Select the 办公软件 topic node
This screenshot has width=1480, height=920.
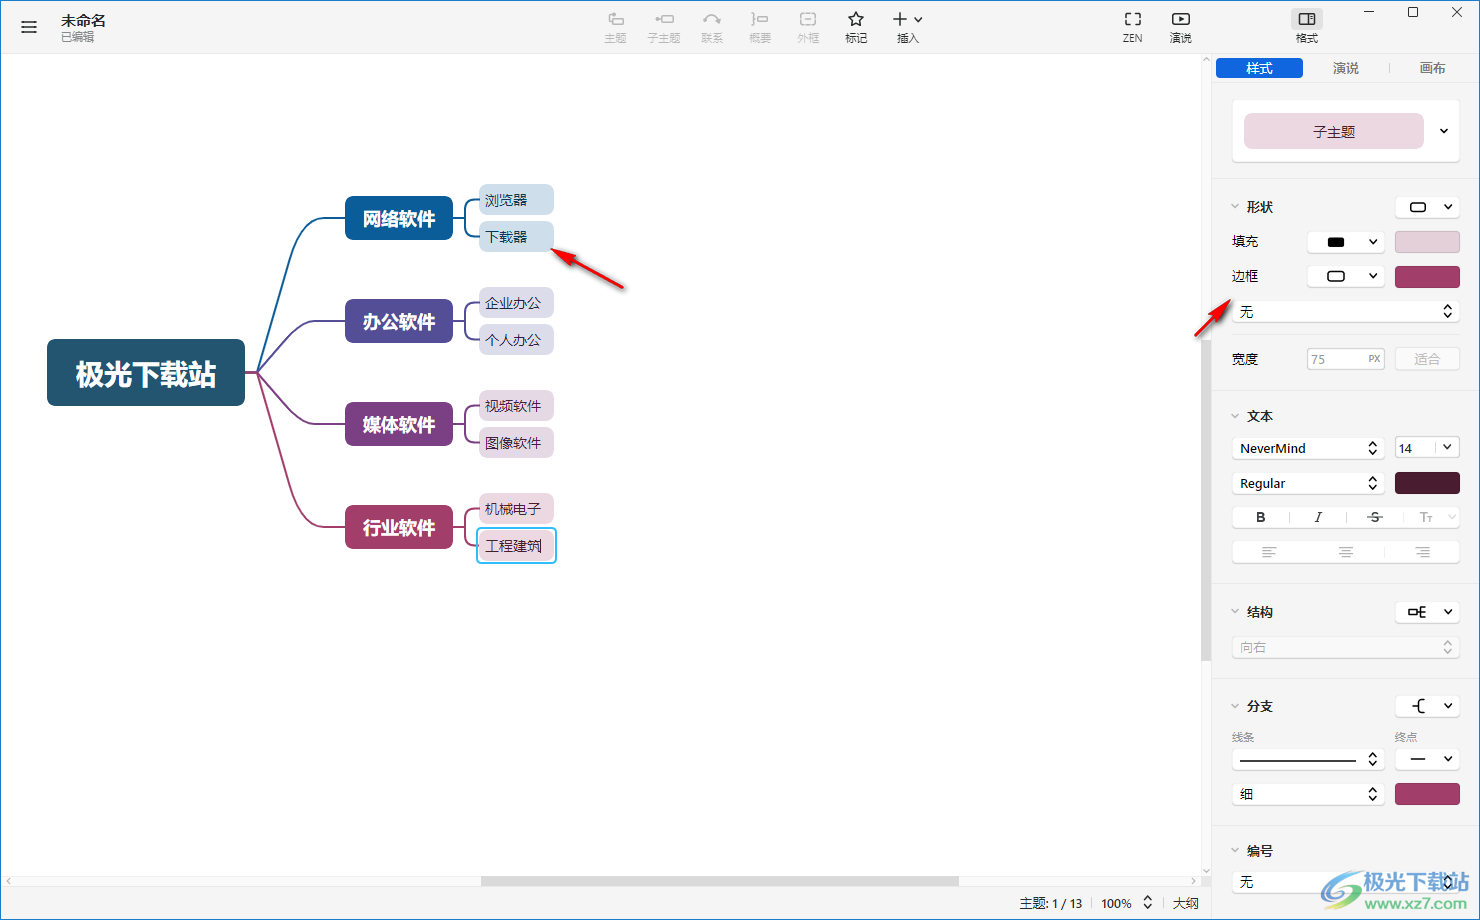click(399, 321)
